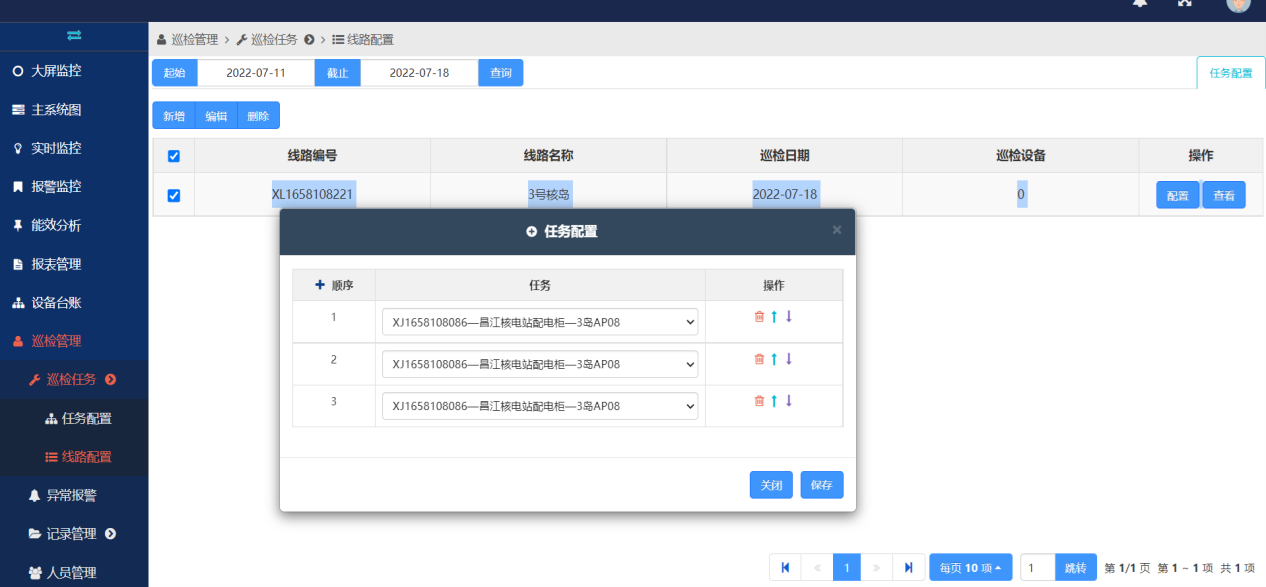The image size is (1266, 587).
Task: Open 人员管理 in the sidebar
Action: coord(70,572)
